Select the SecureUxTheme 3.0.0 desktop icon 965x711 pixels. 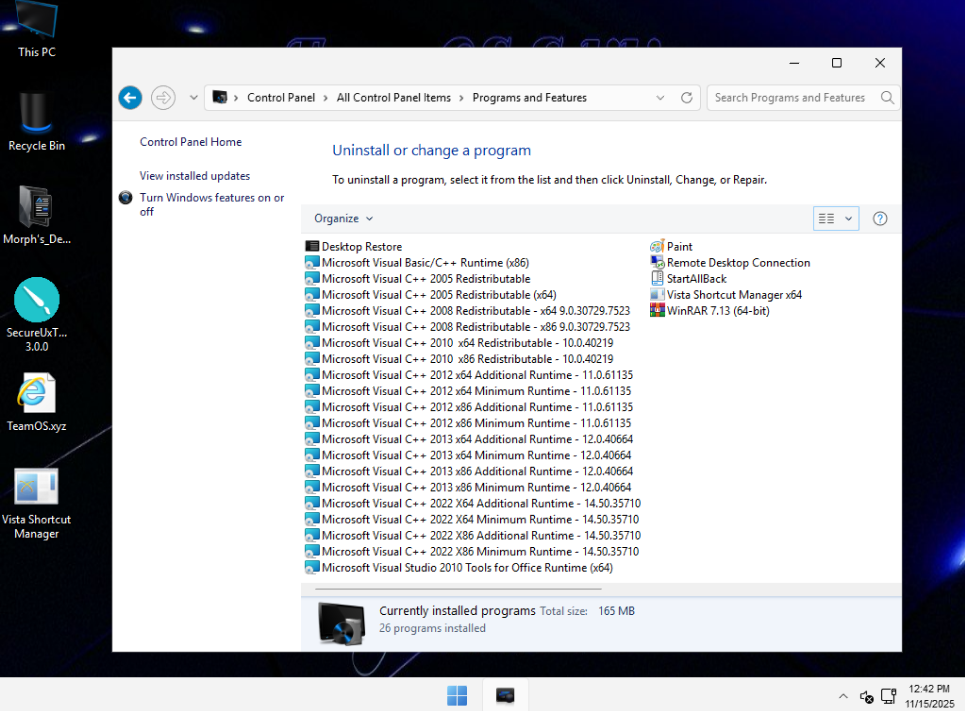click(36, 315)
